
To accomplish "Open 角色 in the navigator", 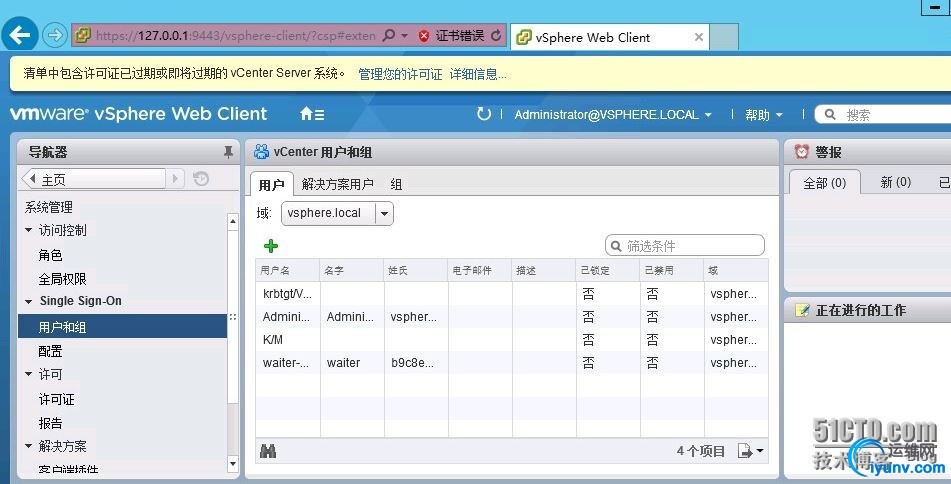I will coord(50,255).
